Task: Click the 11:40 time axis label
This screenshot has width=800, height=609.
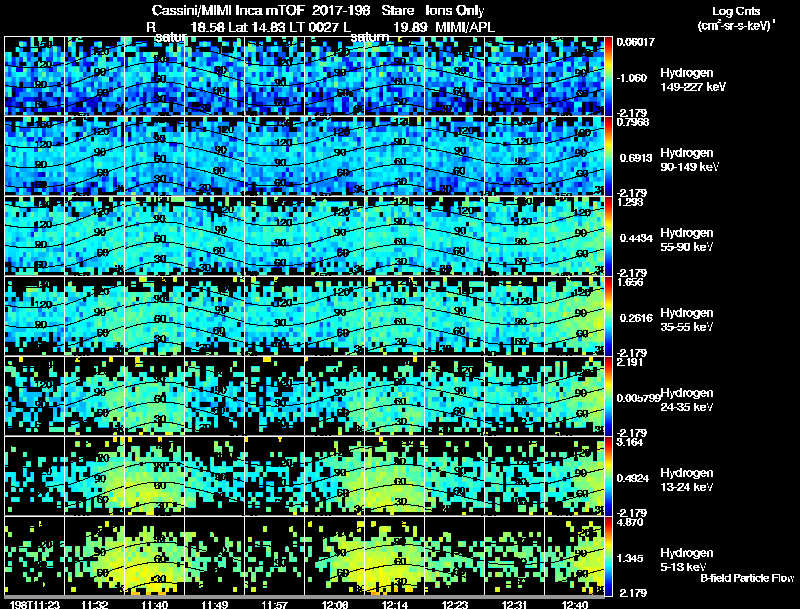Action: 155,604
